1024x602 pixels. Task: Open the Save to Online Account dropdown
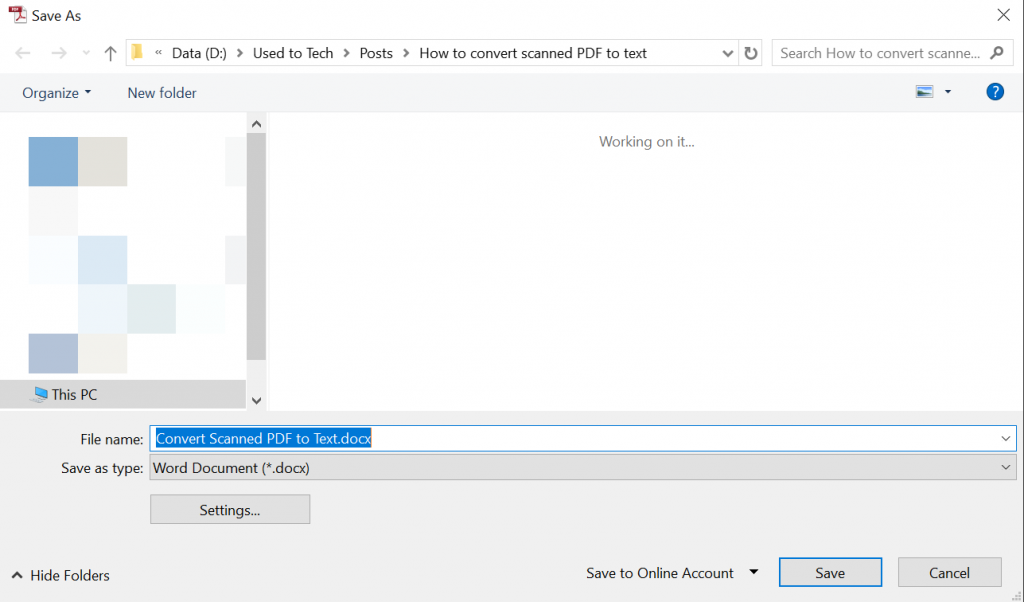coord(751,572)
